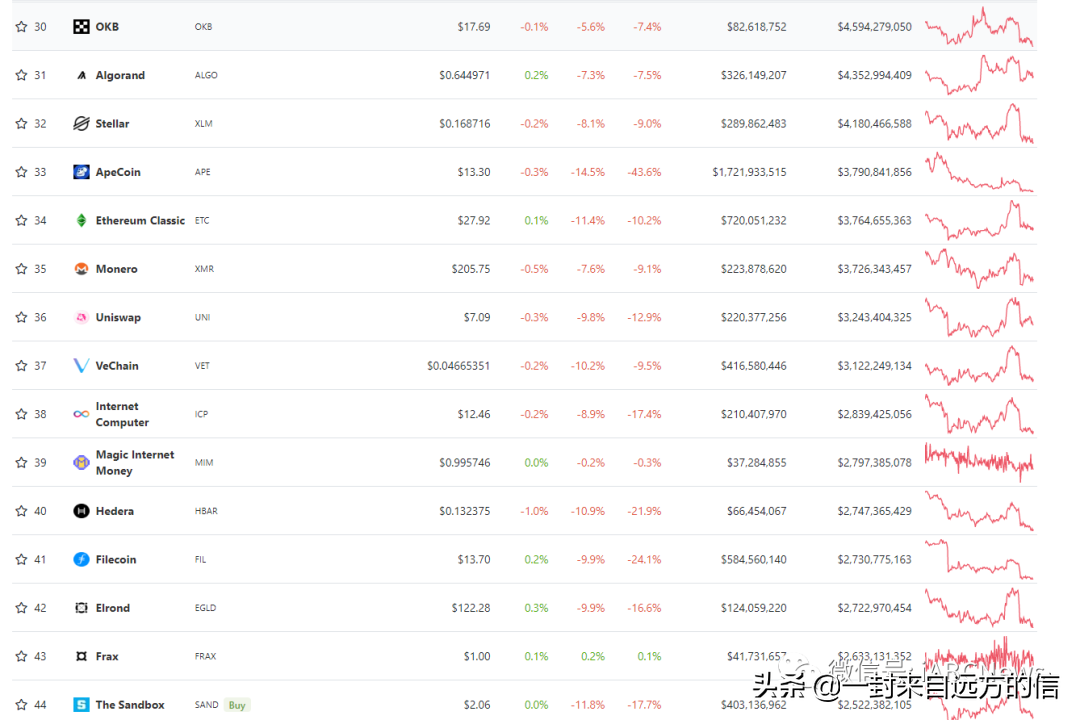Click the OKB price chart graph

coord(978,27)
